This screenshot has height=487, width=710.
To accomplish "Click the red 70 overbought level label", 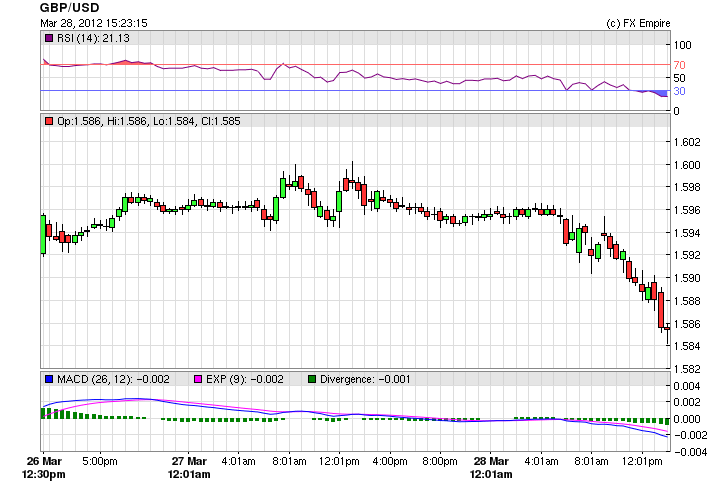I will [679, 65].
